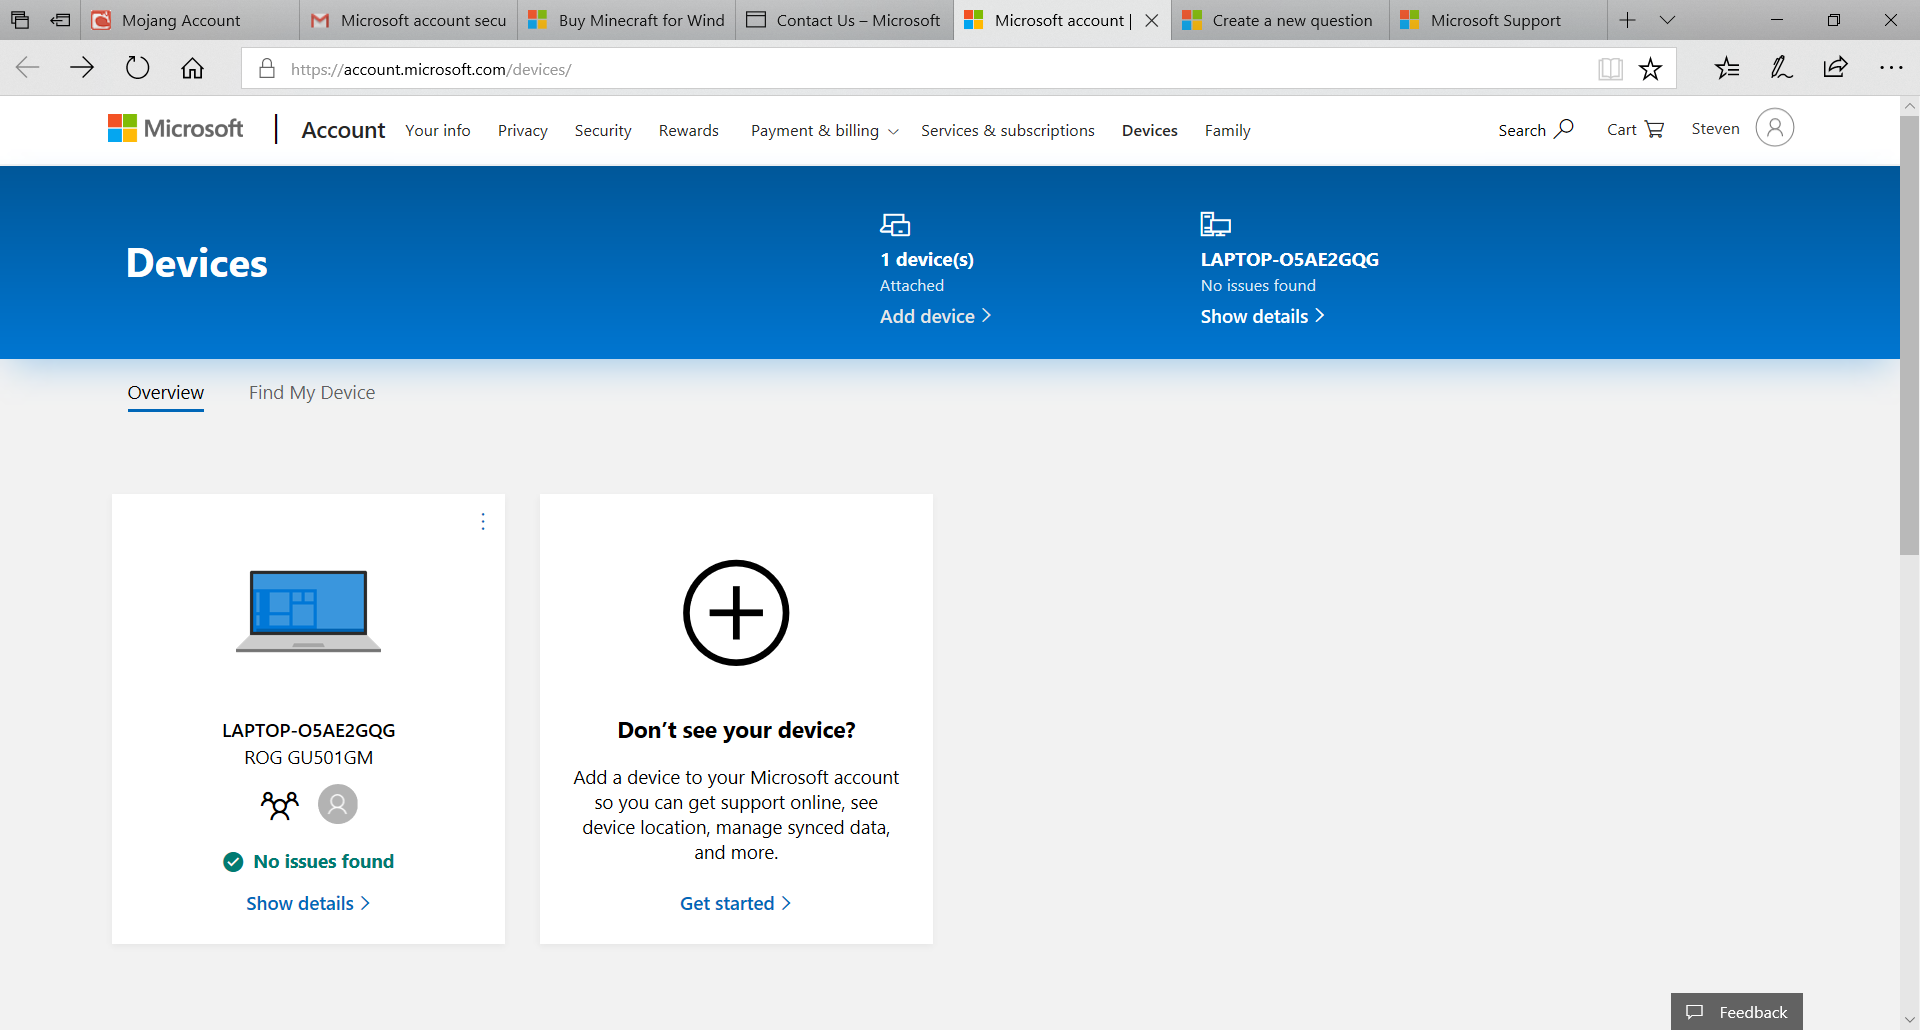
Task: Click the set these tabs aside icon
Action: tap(60, 20)
